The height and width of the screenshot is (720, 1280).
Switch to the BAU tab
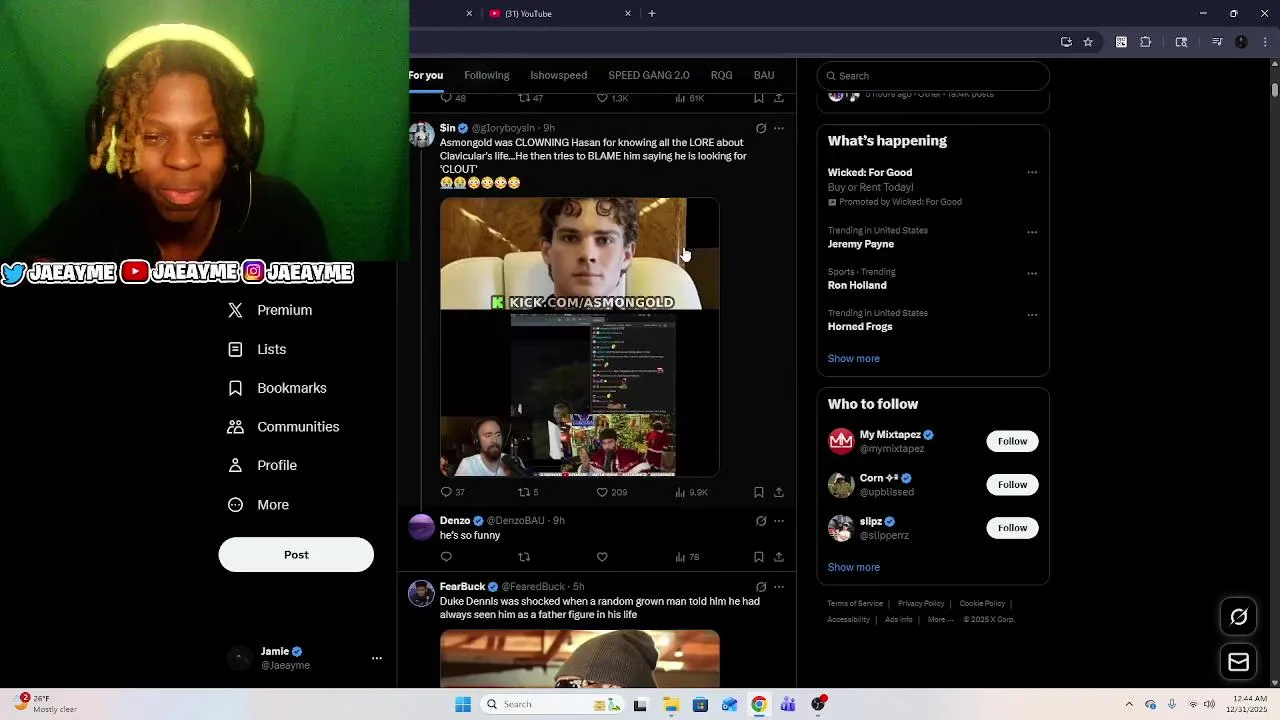point(764,75)
